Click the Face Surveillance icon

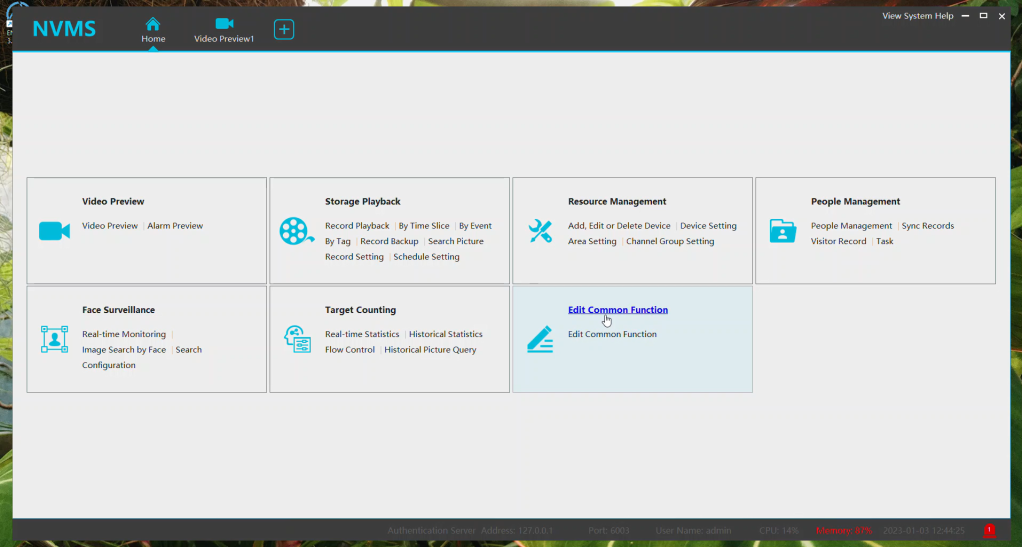[54, 339]
